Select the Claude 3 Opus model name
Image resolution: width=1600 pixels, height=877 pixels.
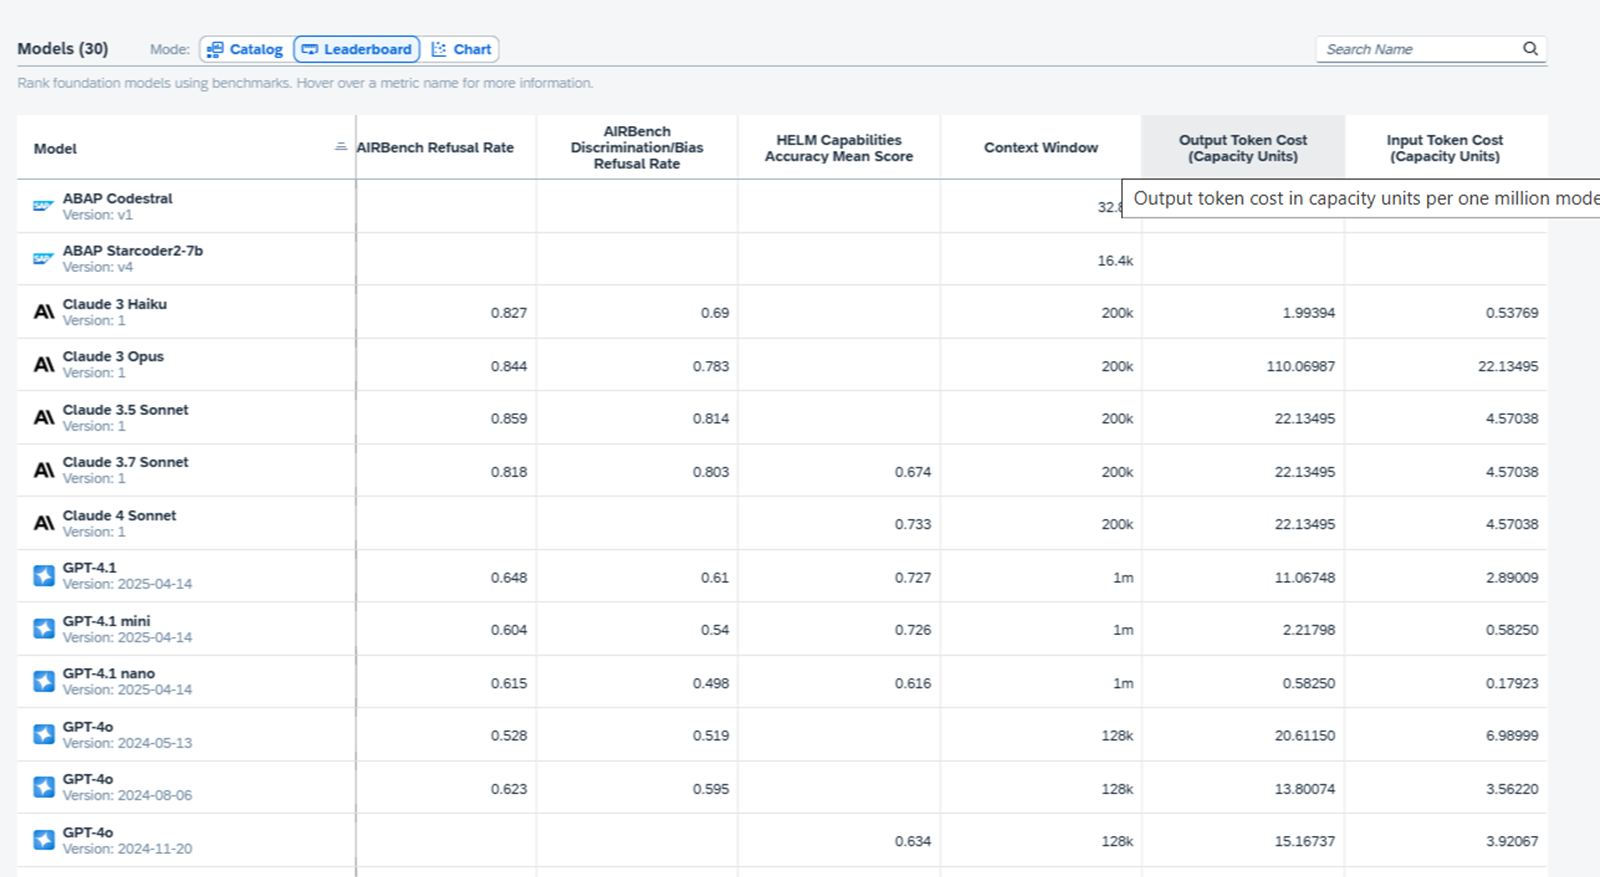pyautogui.click(x=113, y=356)
